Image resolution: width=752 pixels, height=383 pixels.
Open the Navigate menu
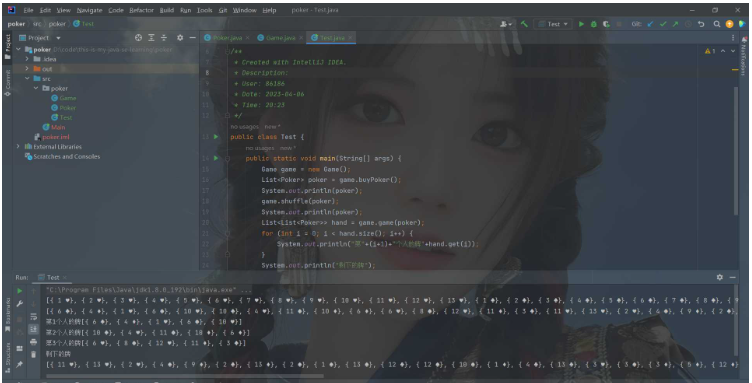(89, 10)
